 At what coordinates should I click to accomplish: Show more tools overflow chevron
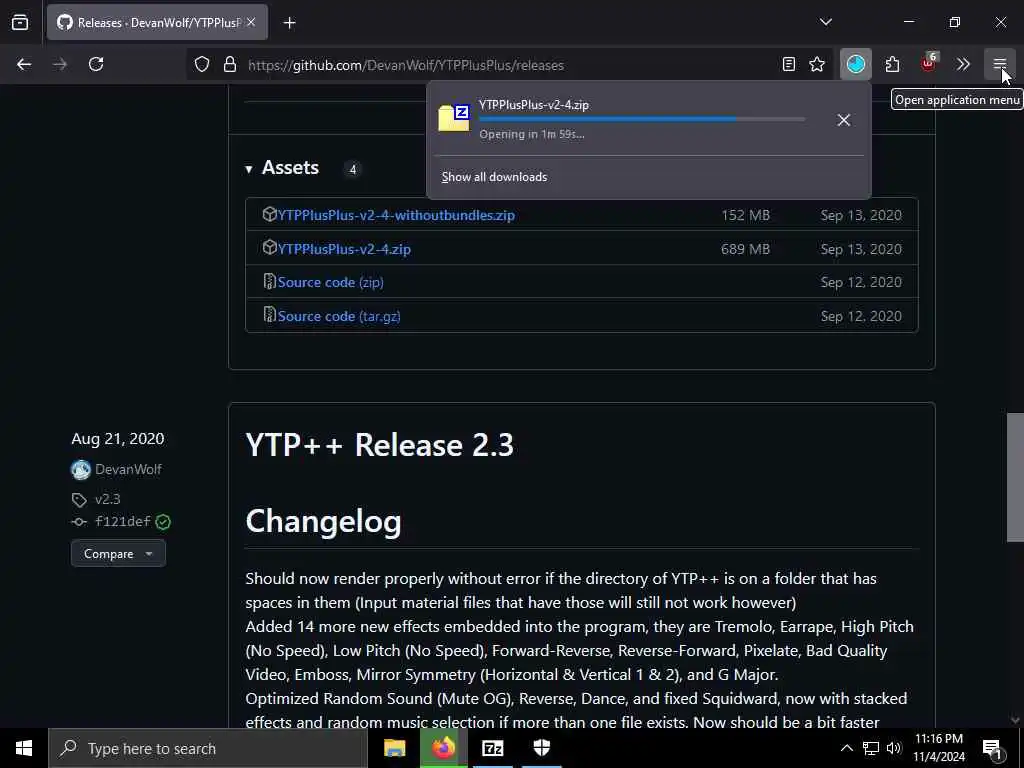coord(963,64)
